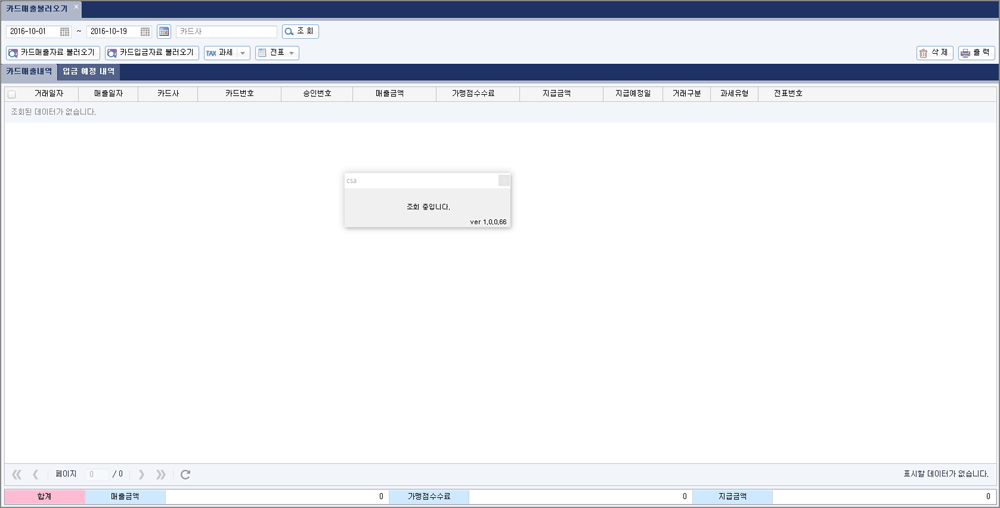Click 조회된 데이터가 없습니다 message row

[500, 112]
